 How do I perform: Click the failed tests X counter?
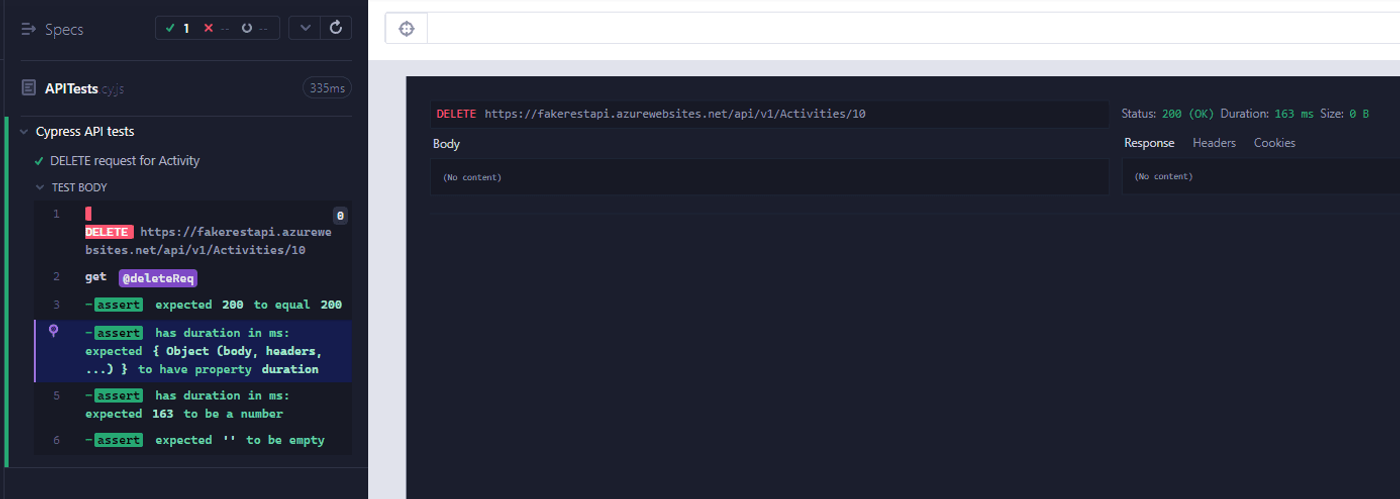click(x=217, y=28)
